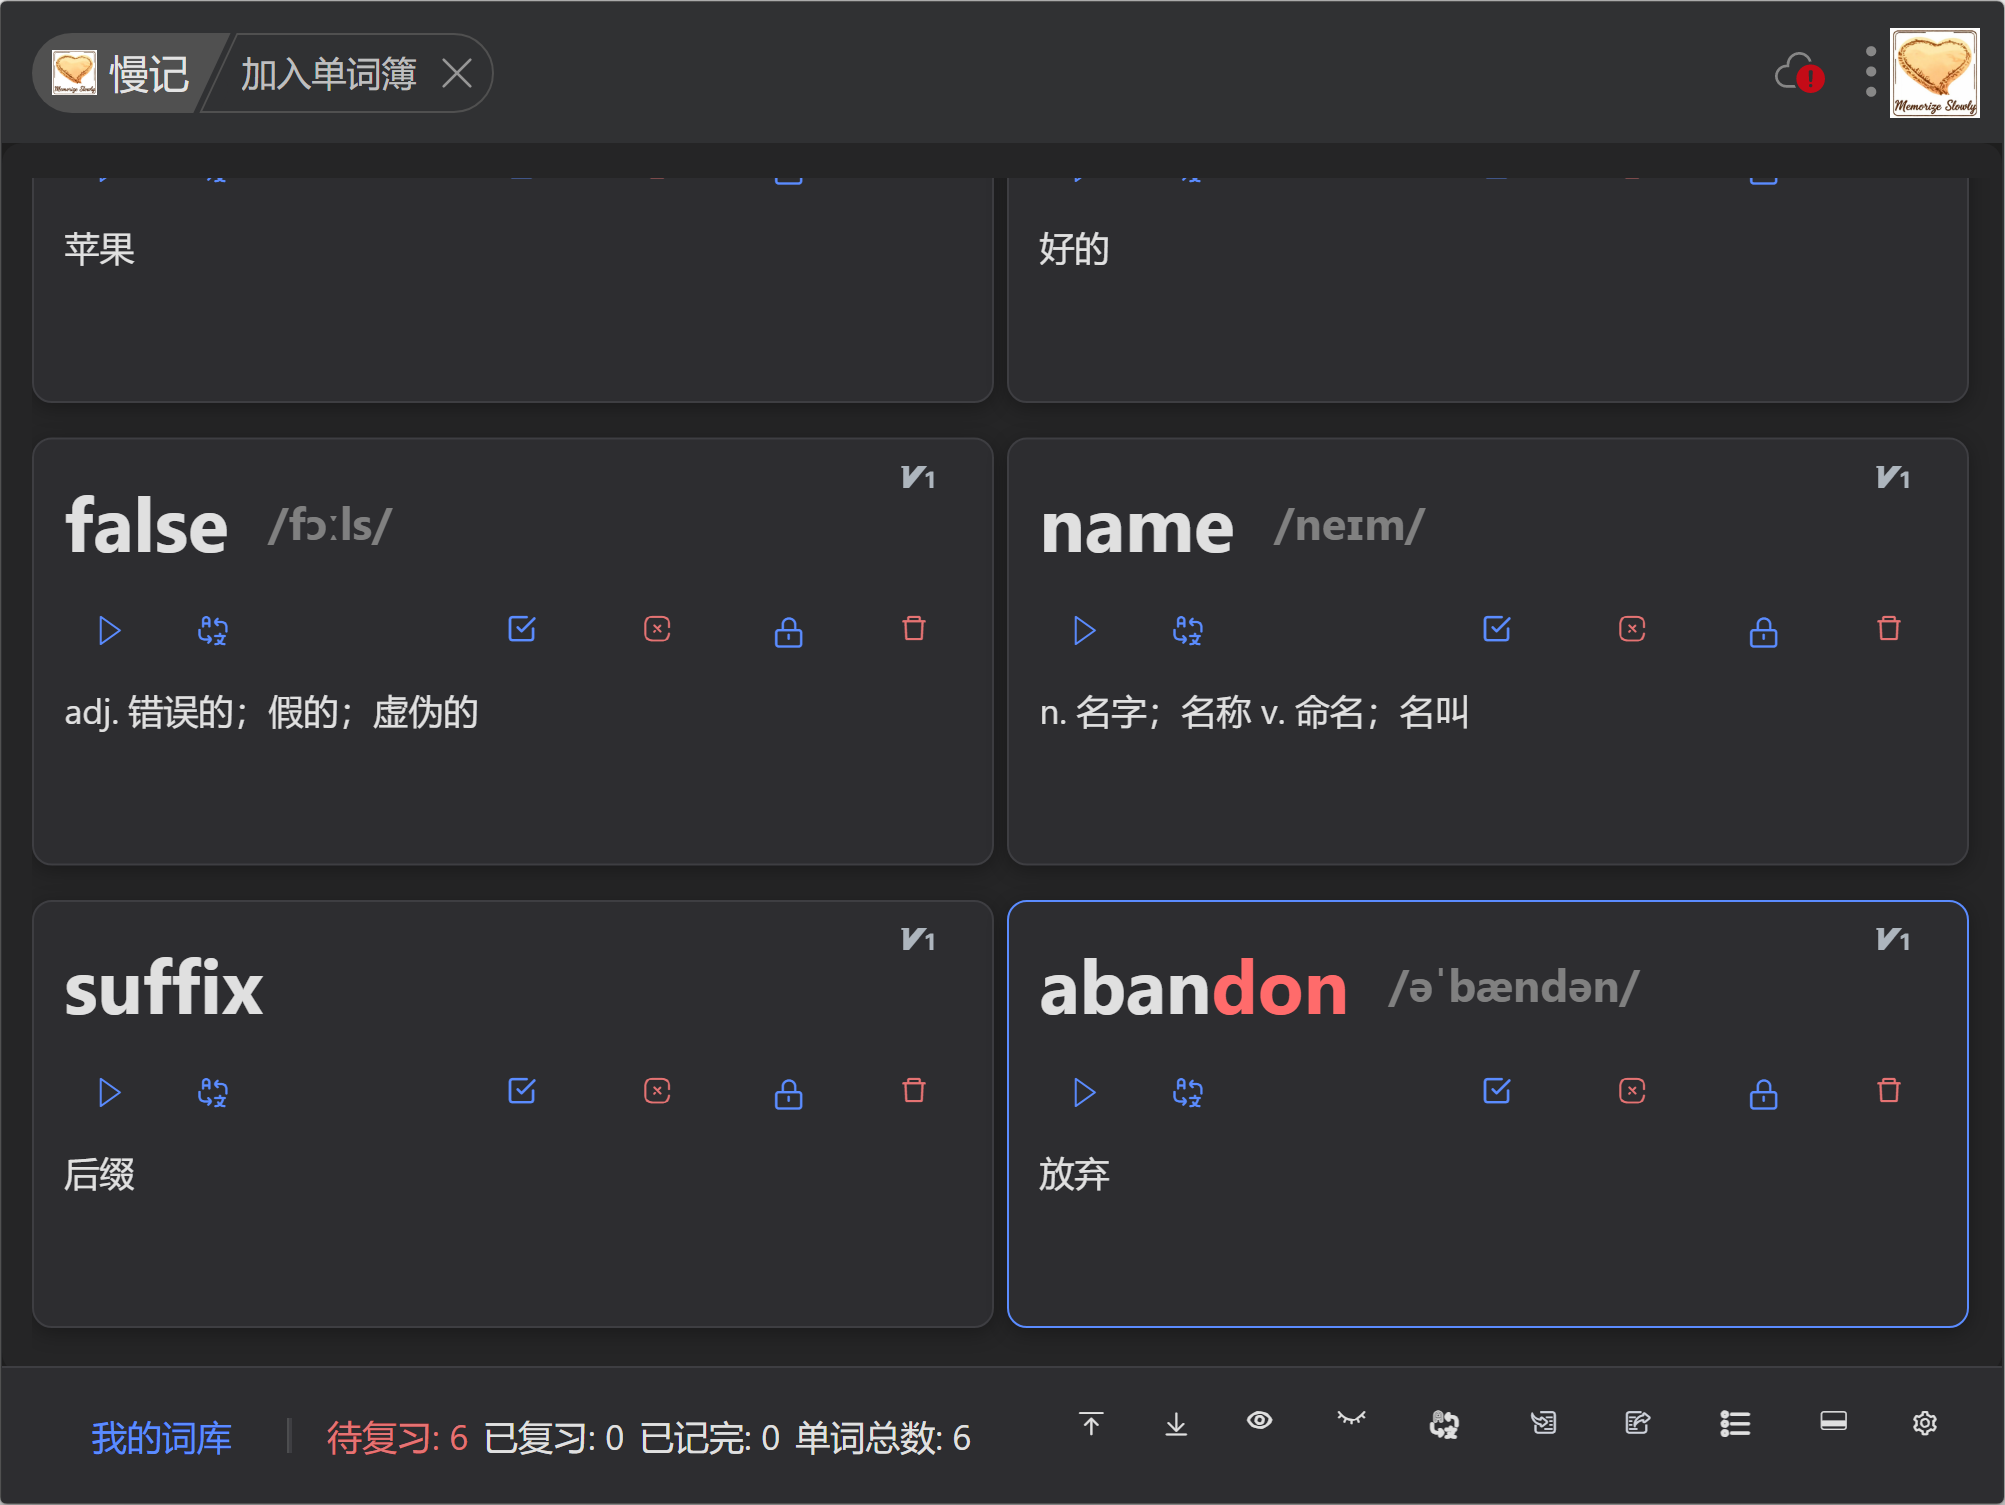The height and width of the screenshot is (1505, 2005).
Task: Mark the word abandon as remembered
Action: click(1497, 1090)
